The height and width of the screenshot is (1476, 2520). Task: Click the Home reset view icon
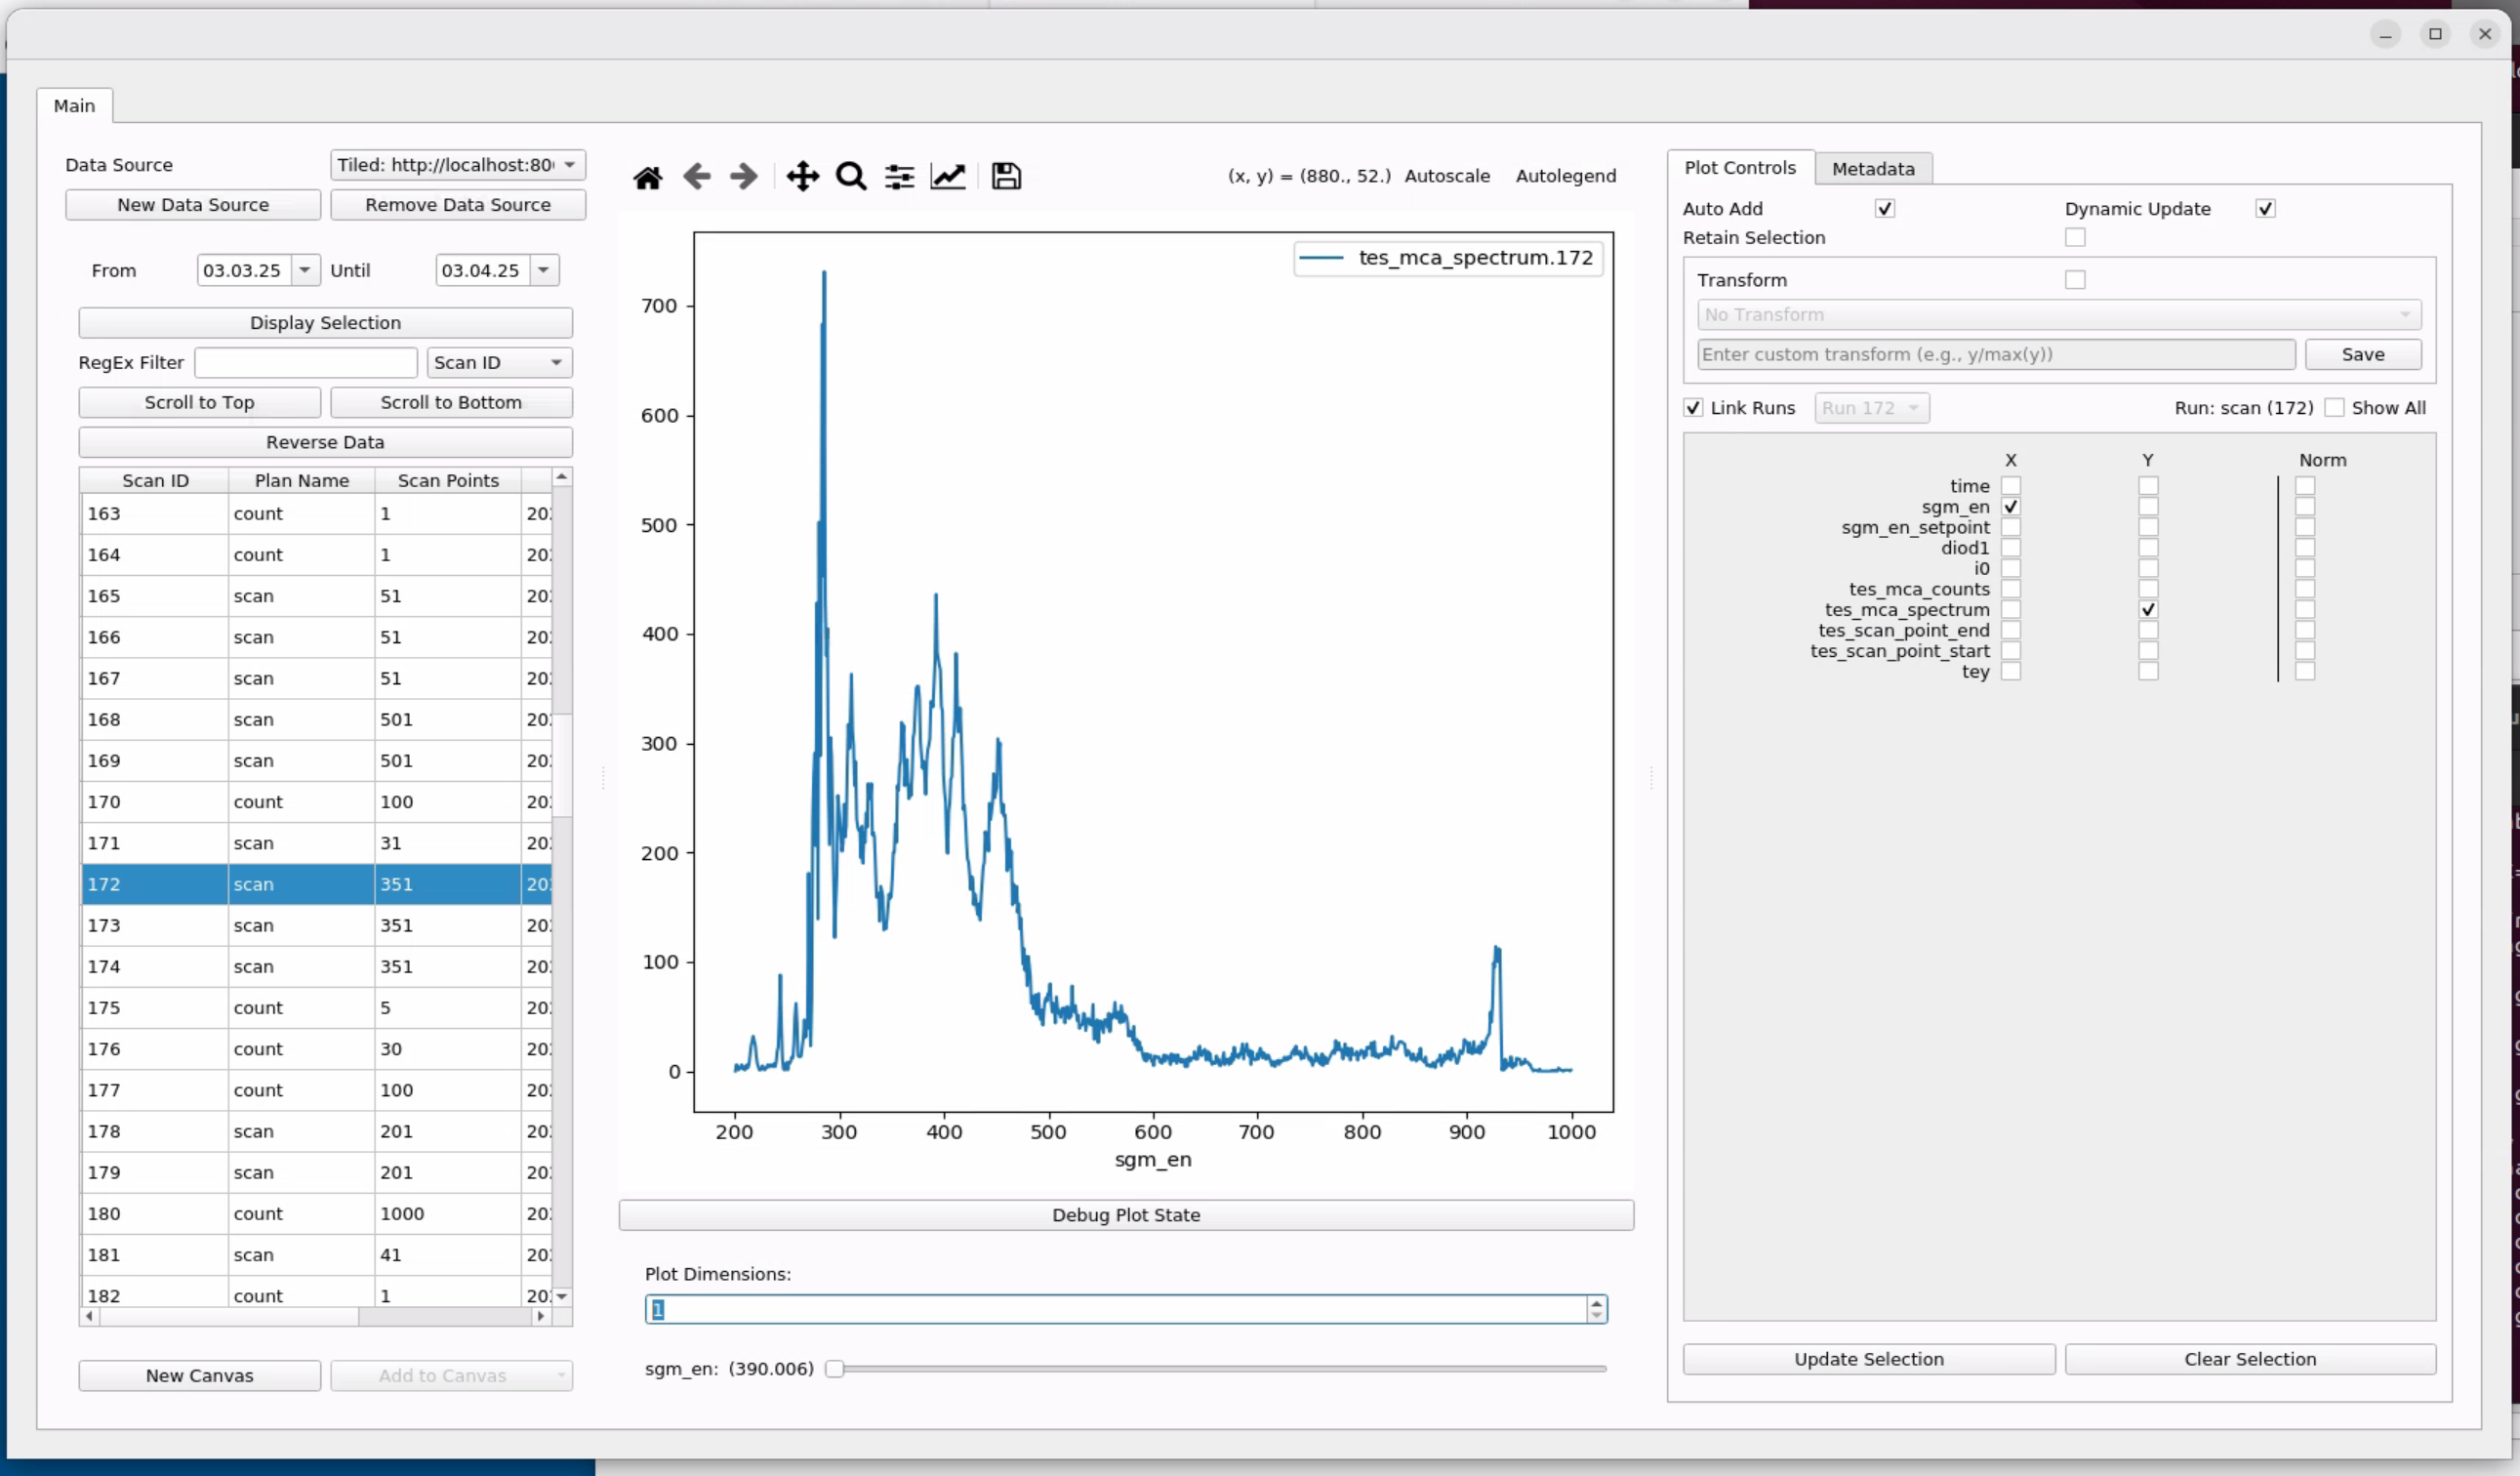(647, 177)
